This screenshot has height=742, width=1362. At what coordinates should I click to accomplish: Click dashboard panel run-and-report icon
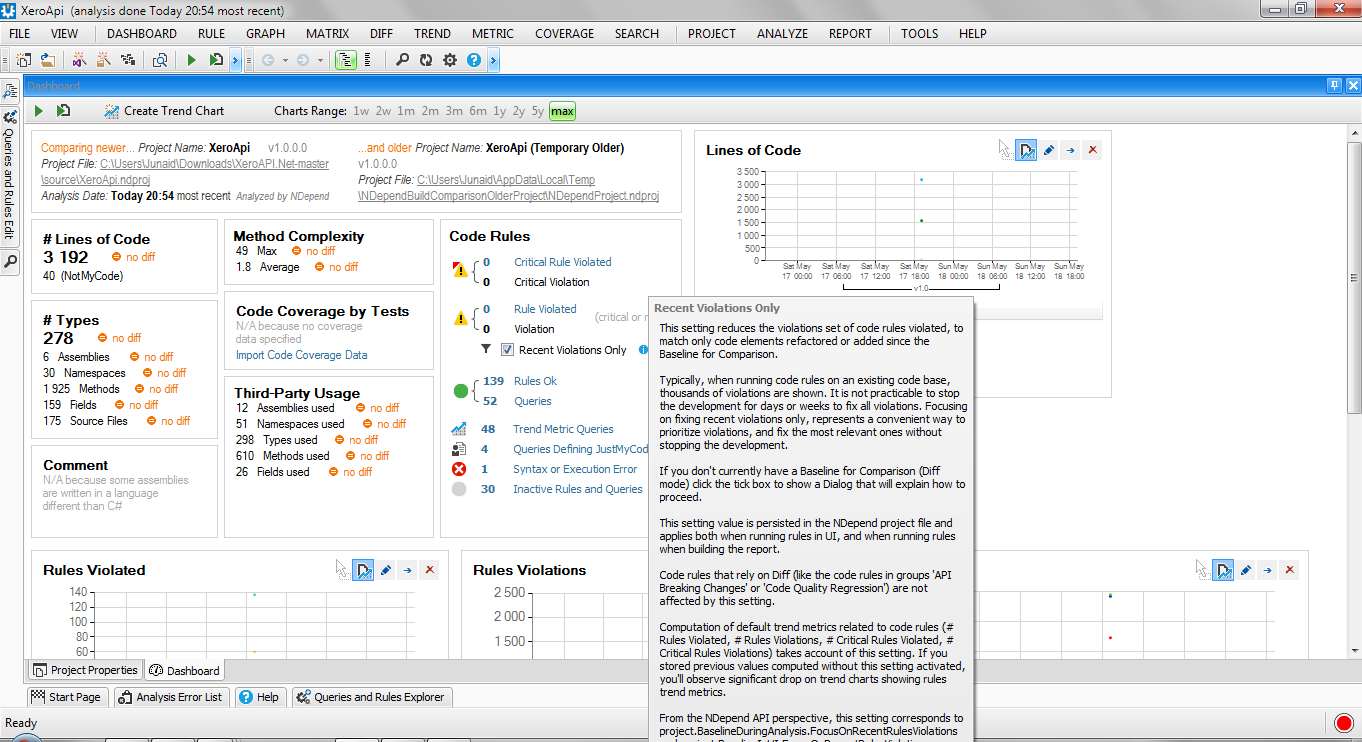[x=63, y=111]
